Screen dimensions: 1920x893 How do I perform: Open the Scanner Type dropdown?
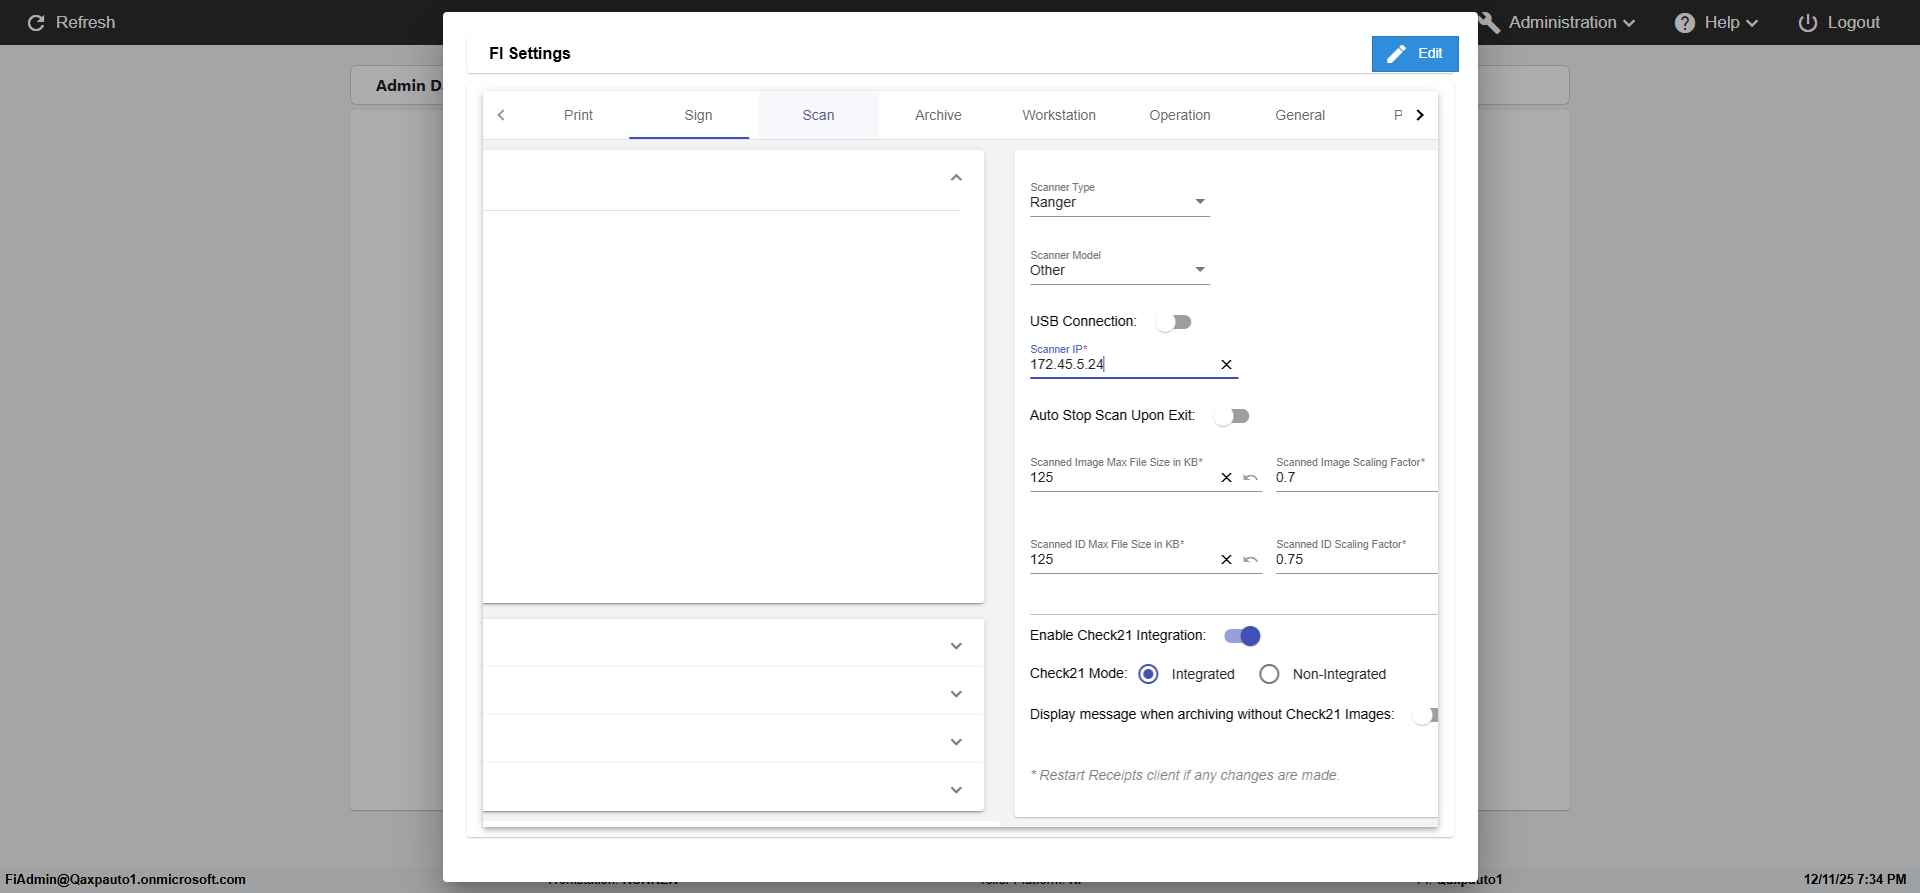[1119, 202]
